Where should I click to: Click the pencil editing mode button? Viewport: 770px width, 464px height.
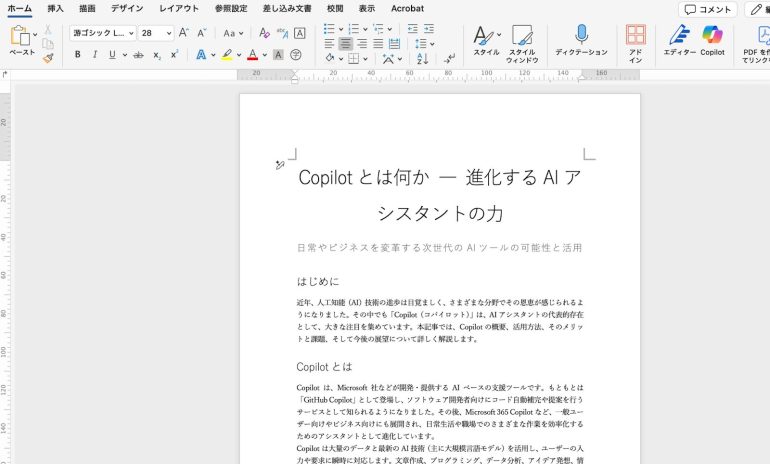[x=759, y=9]
